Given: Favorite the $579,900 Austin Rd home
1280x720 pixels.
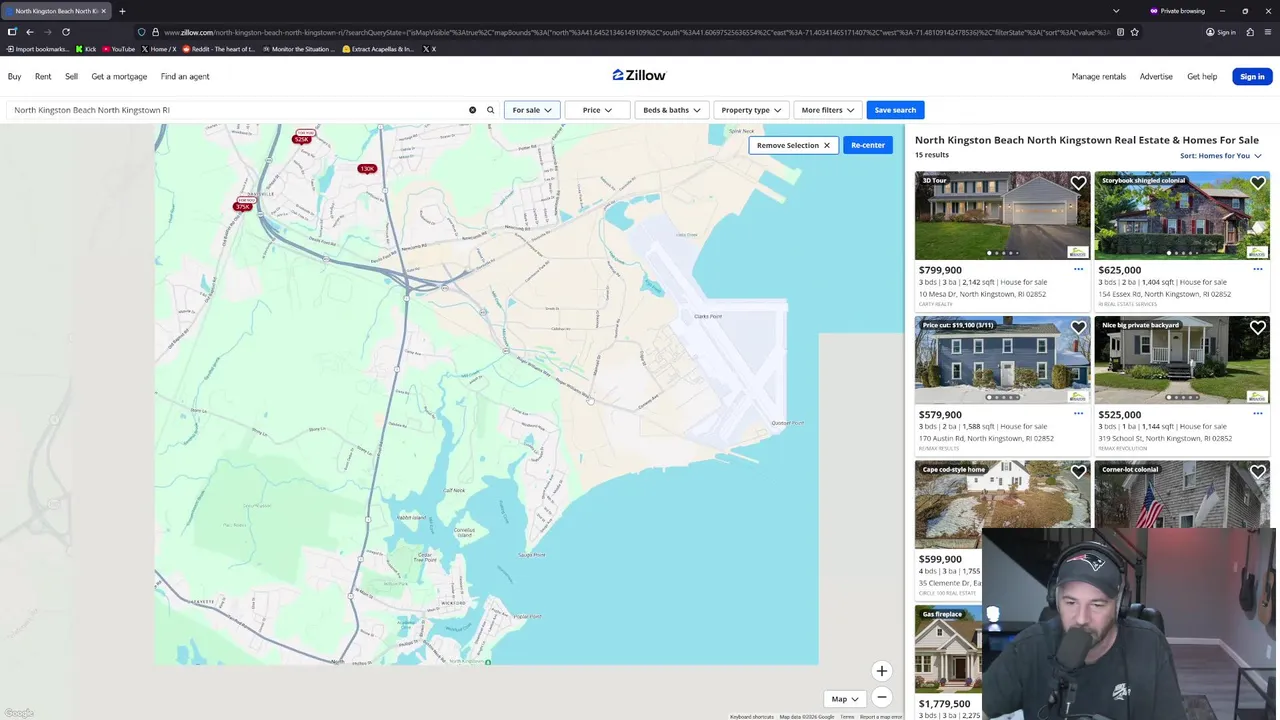Looking at the screenshot, I should pos(1078,328).
